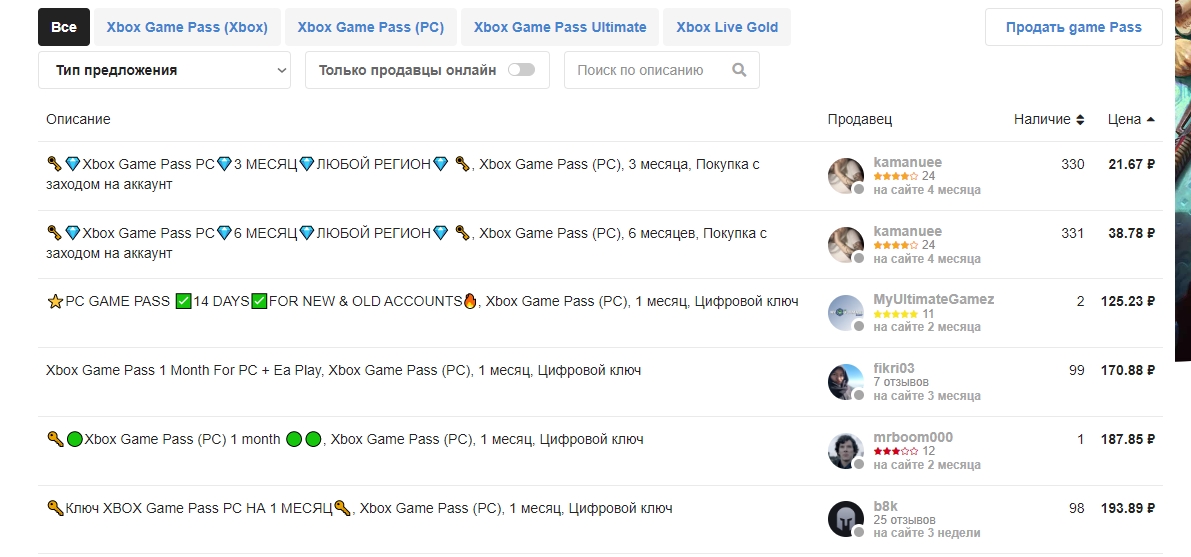Open MyUltimateGamez seller avatar

pyautogui.click(x=845, y=313)
